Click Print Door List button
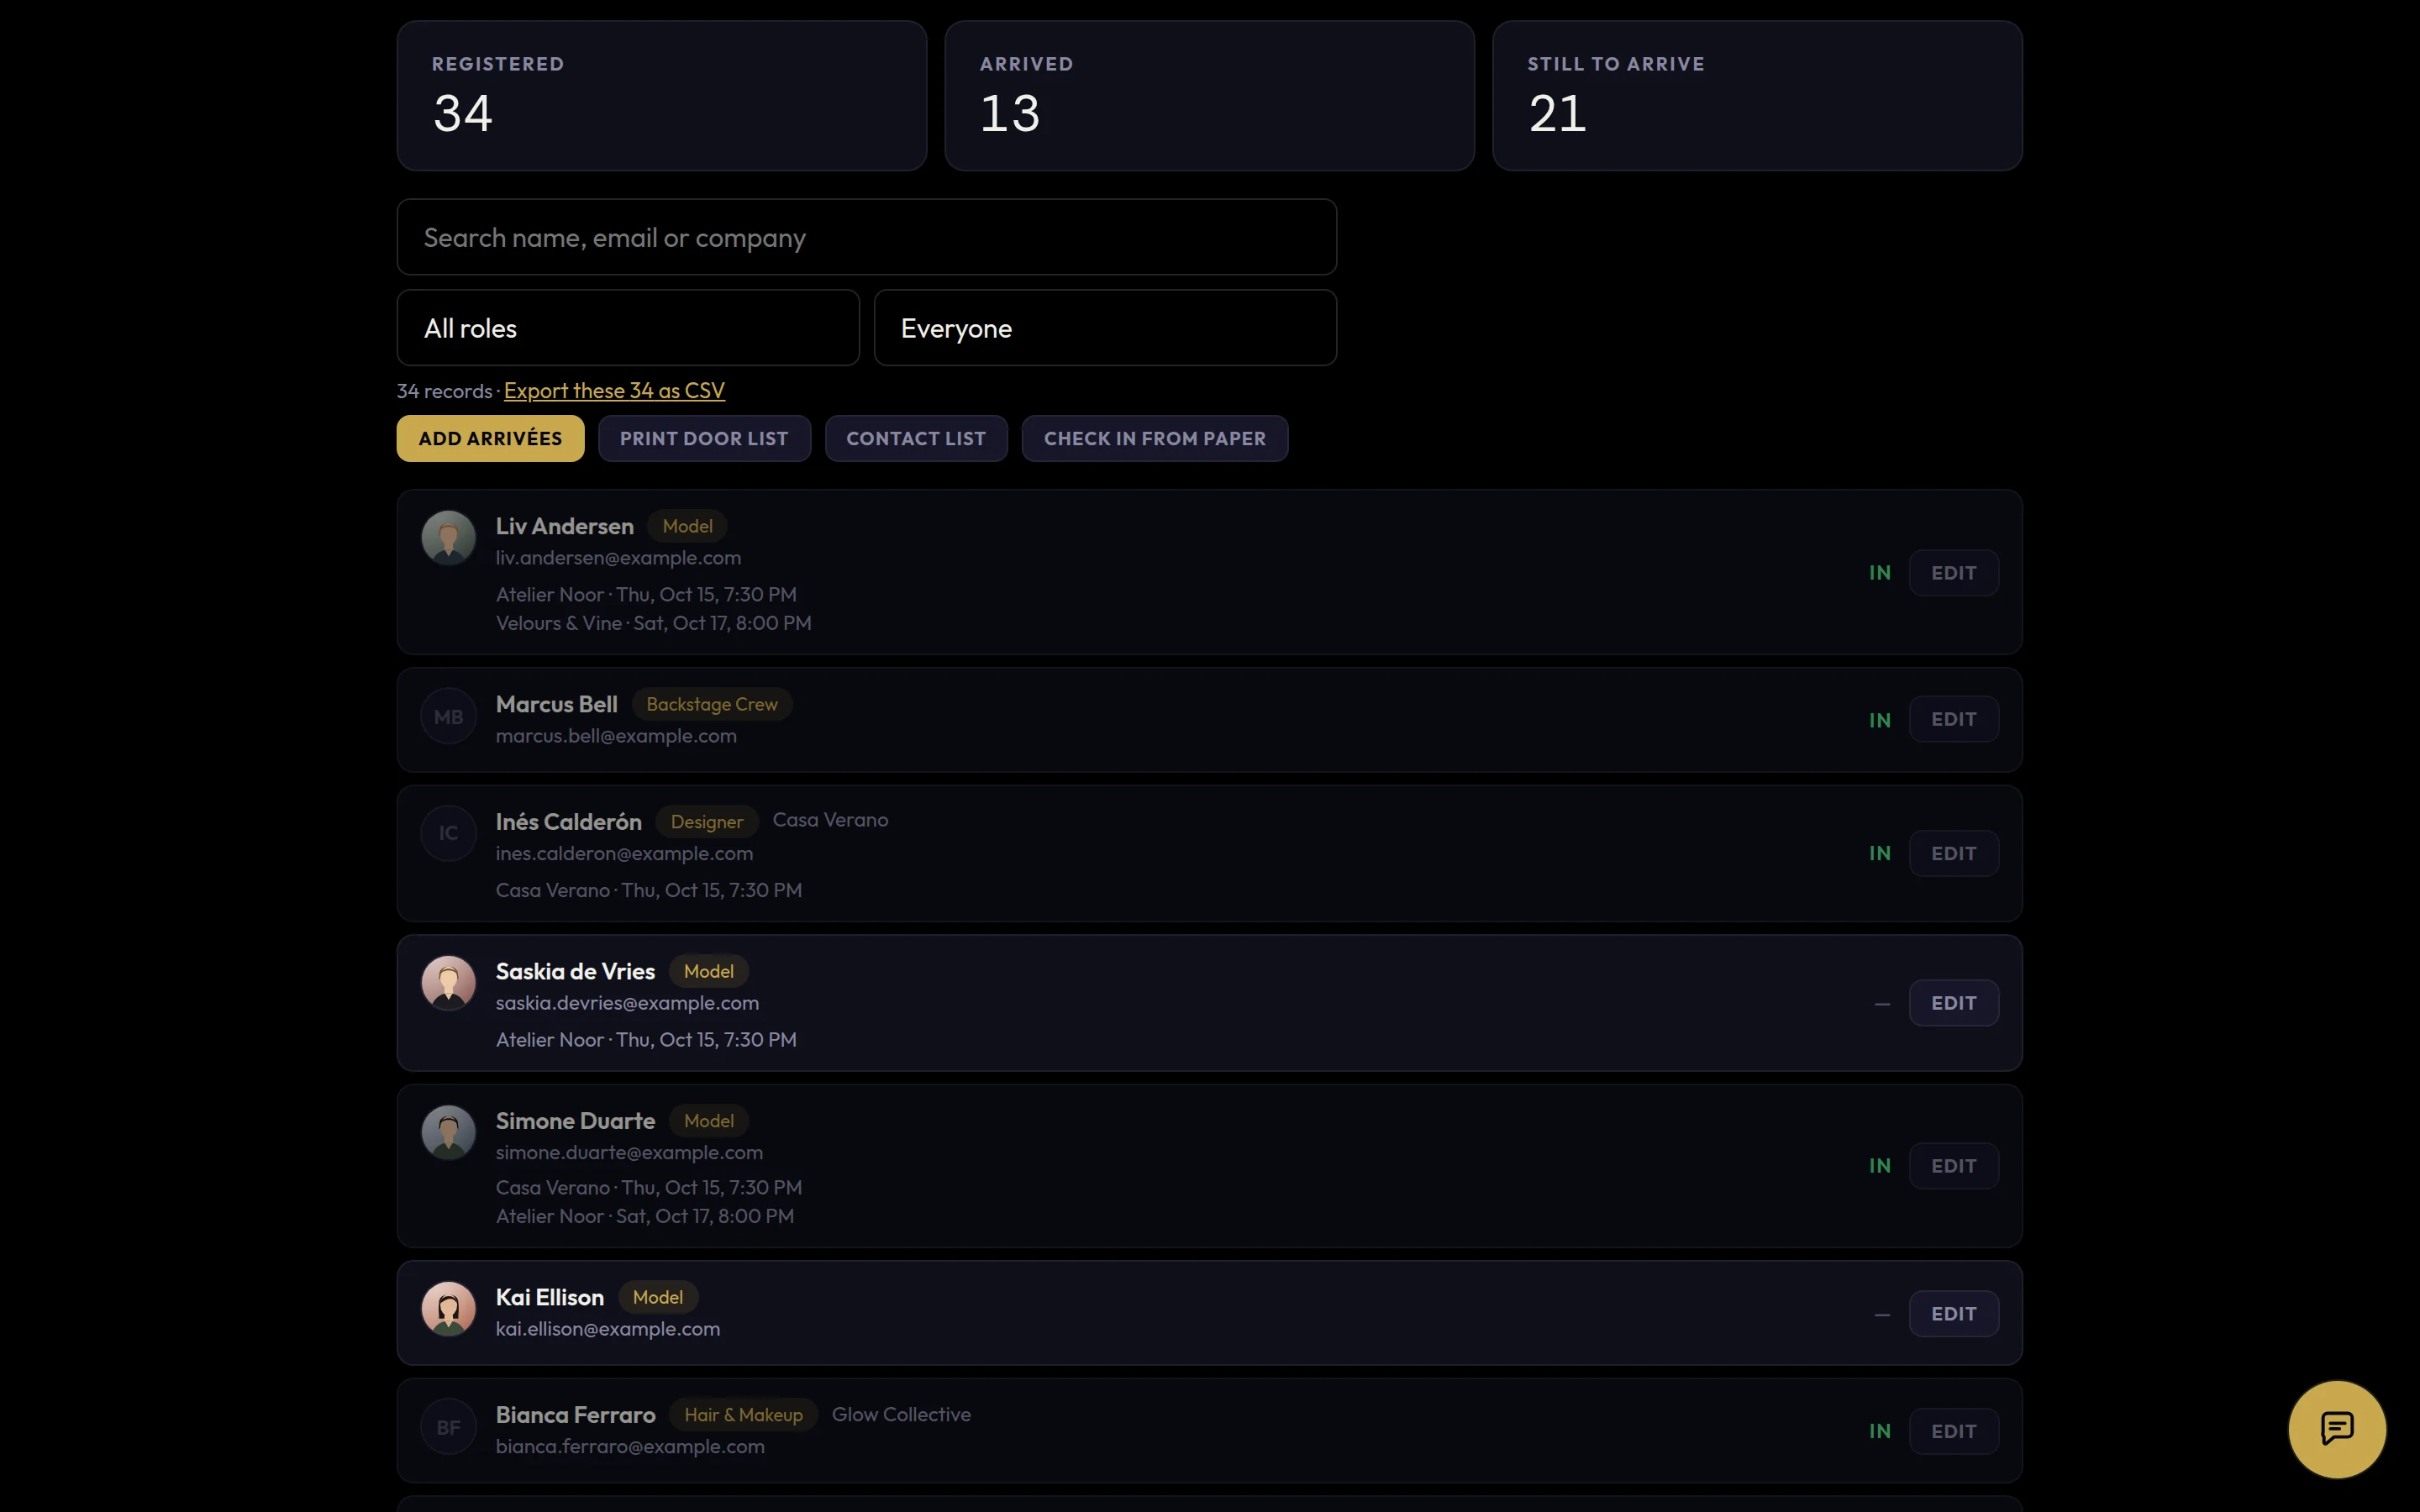Screen dimensions: 2420x1512 click(704, 438)
